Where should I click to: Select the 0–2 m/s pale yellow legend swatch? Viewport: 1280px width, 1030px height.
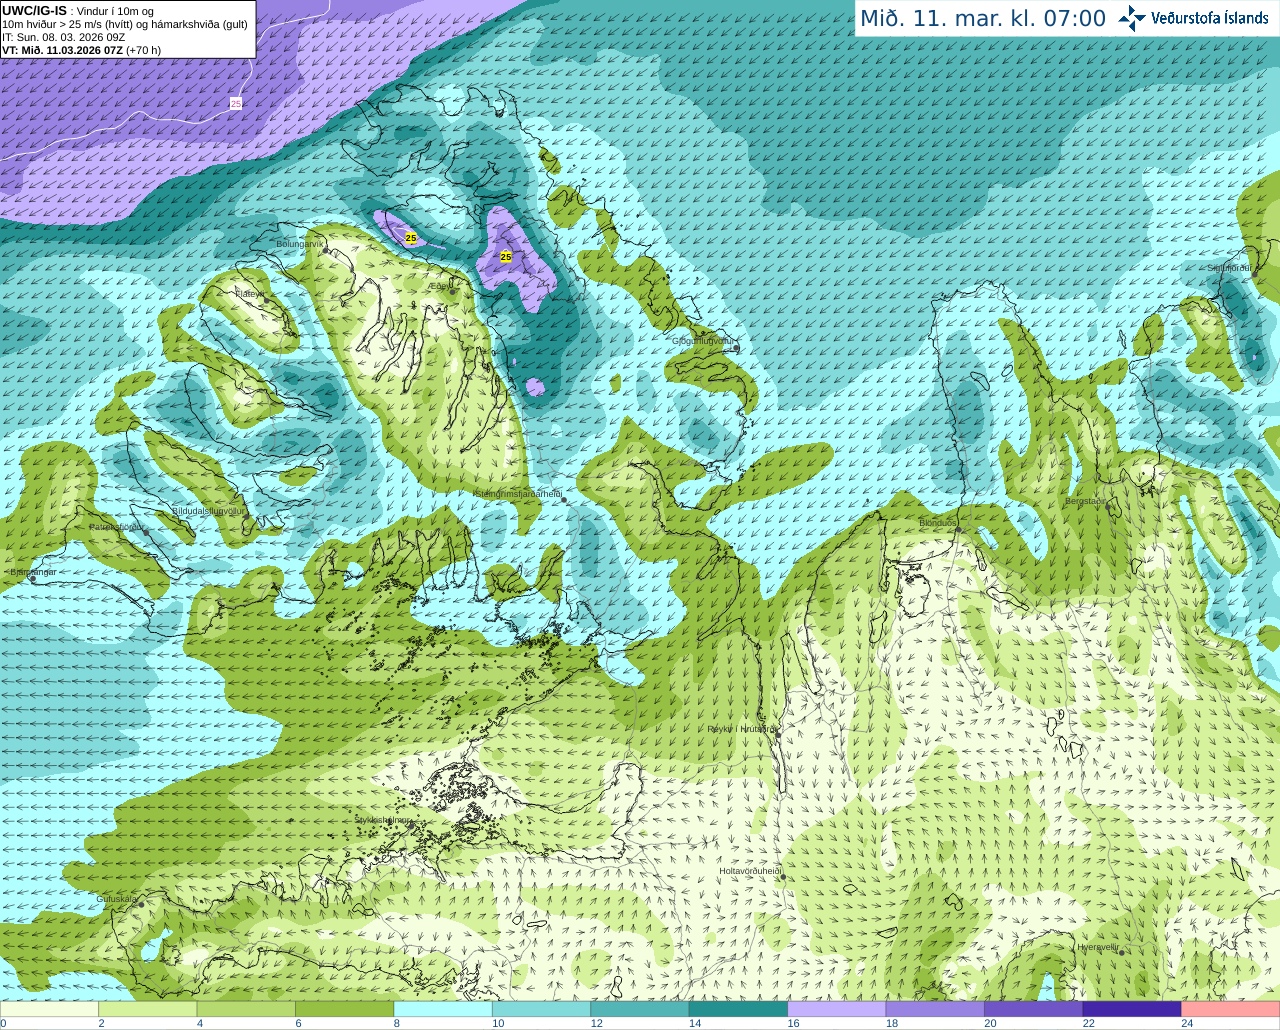tap(49, 1009)
